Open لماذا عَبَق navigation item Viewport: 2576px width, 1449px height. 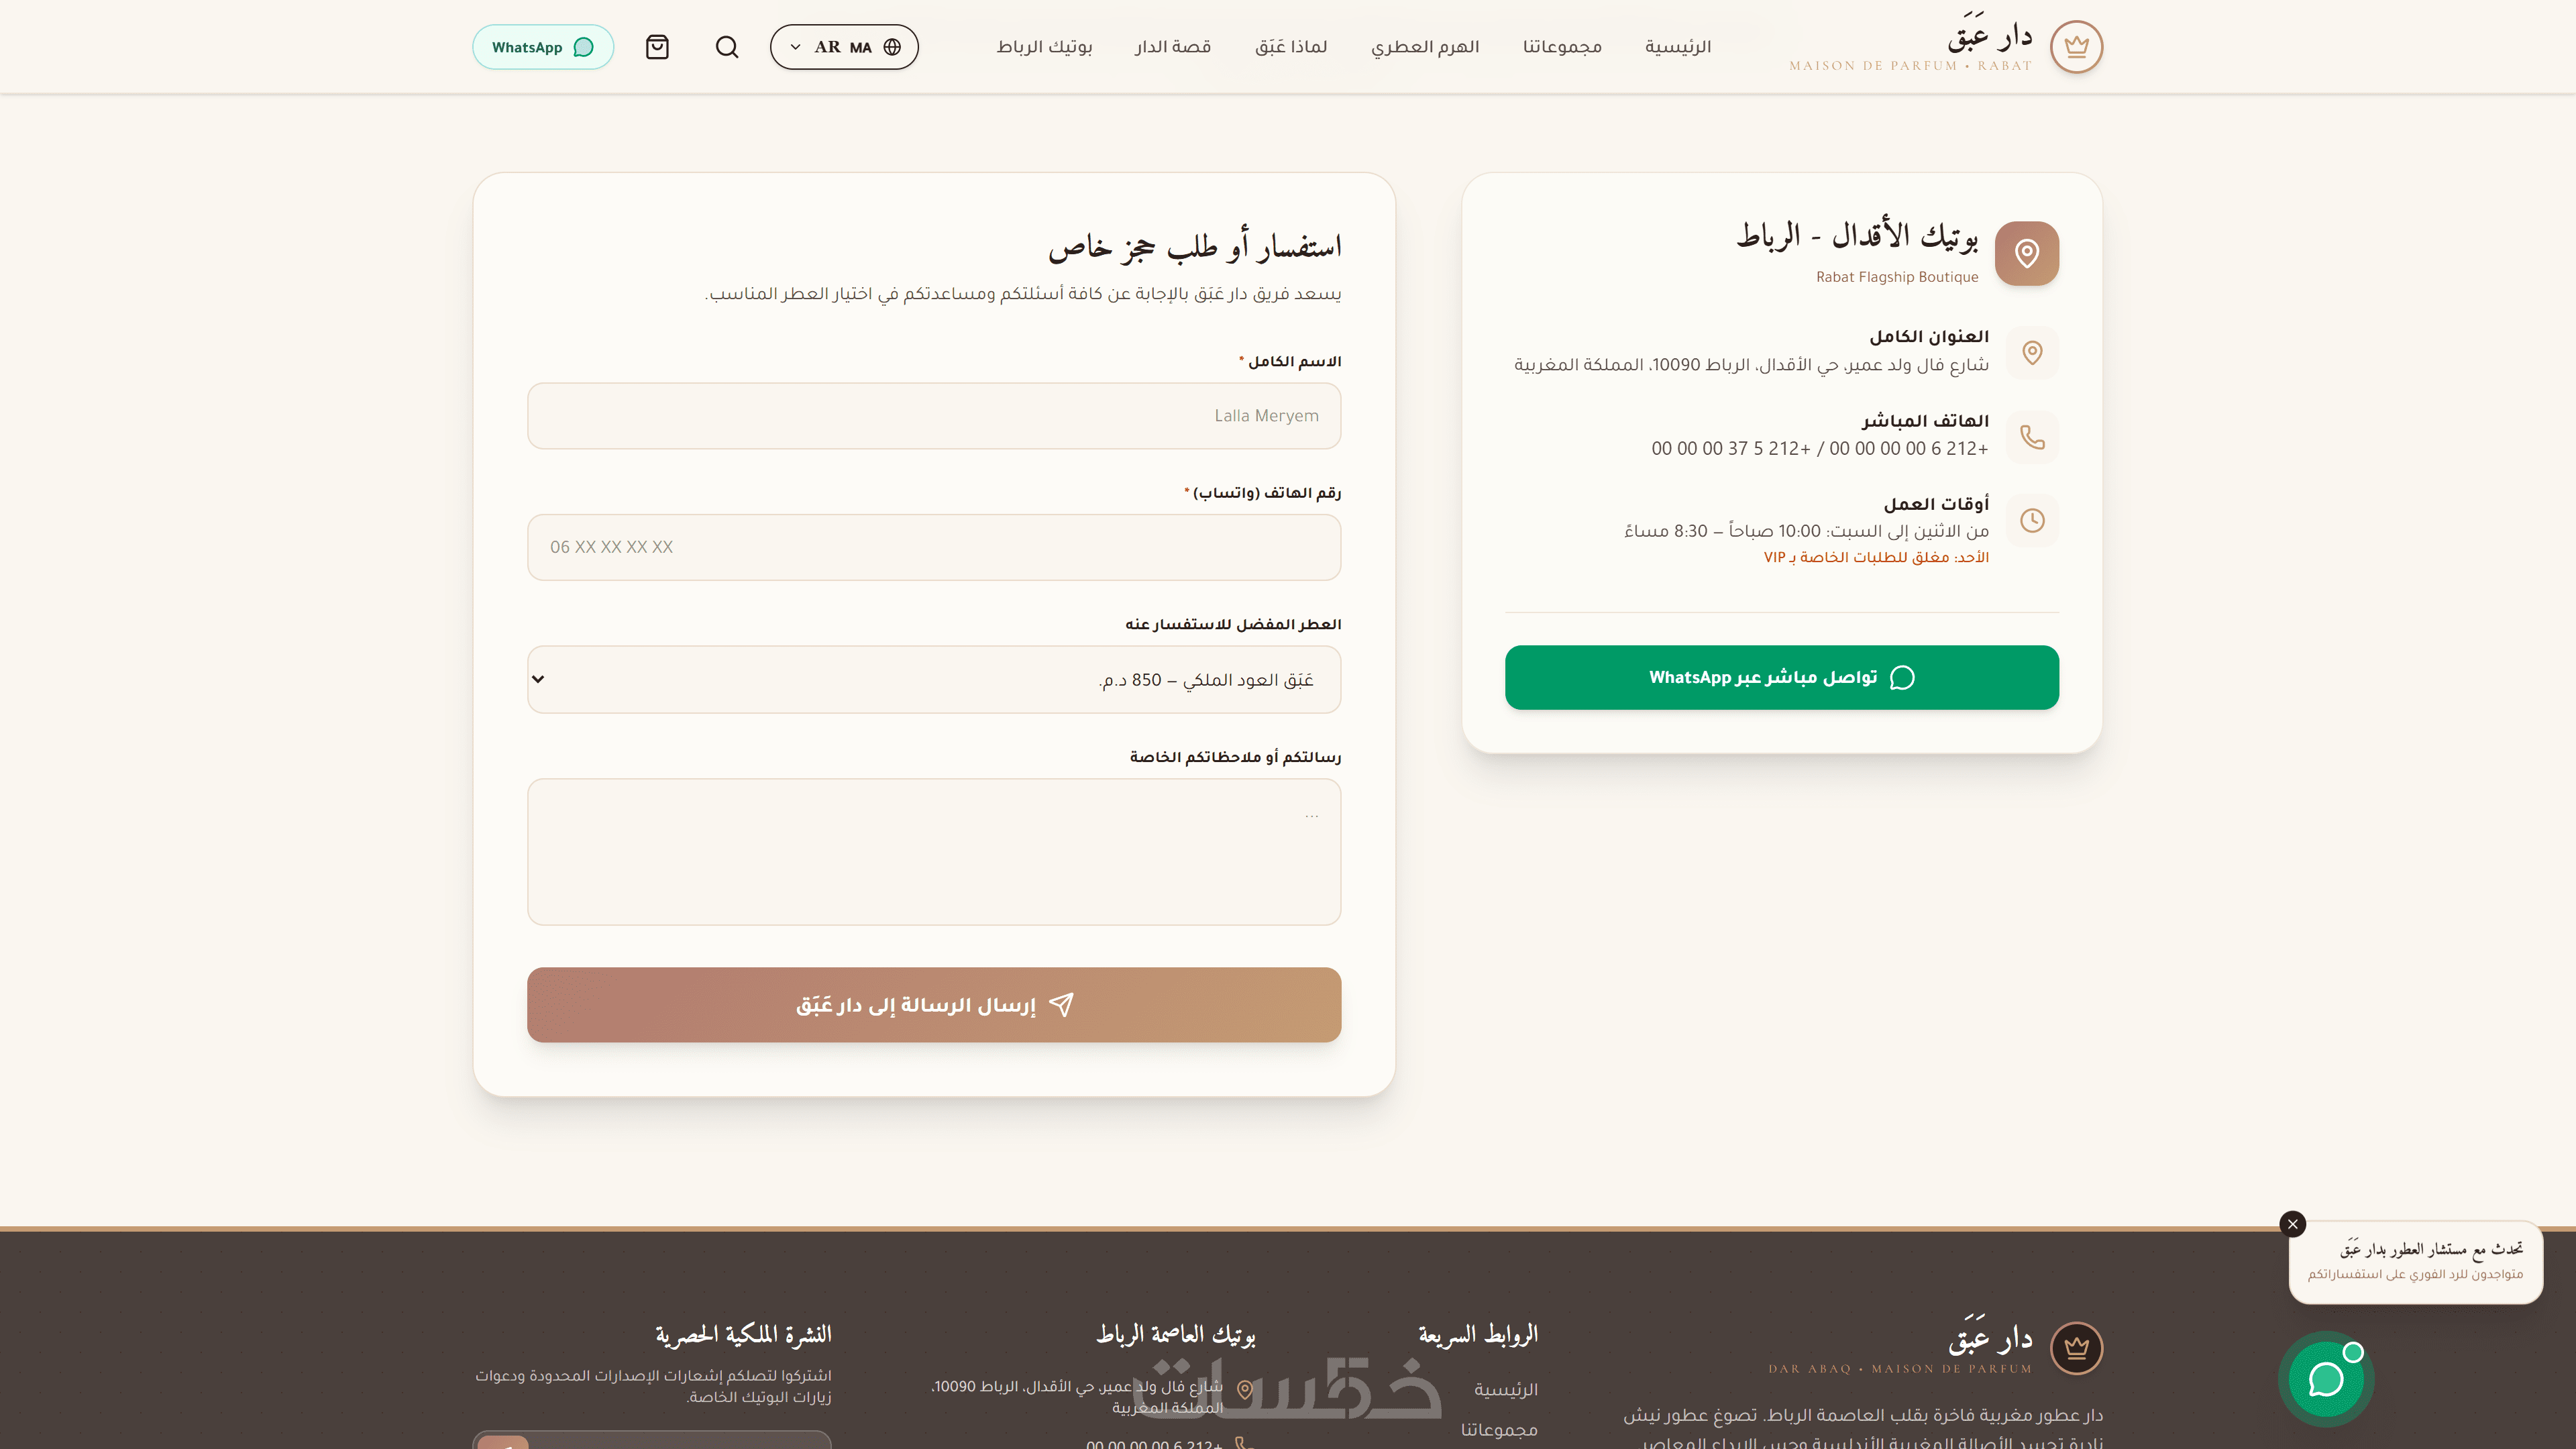[1291, 47]
